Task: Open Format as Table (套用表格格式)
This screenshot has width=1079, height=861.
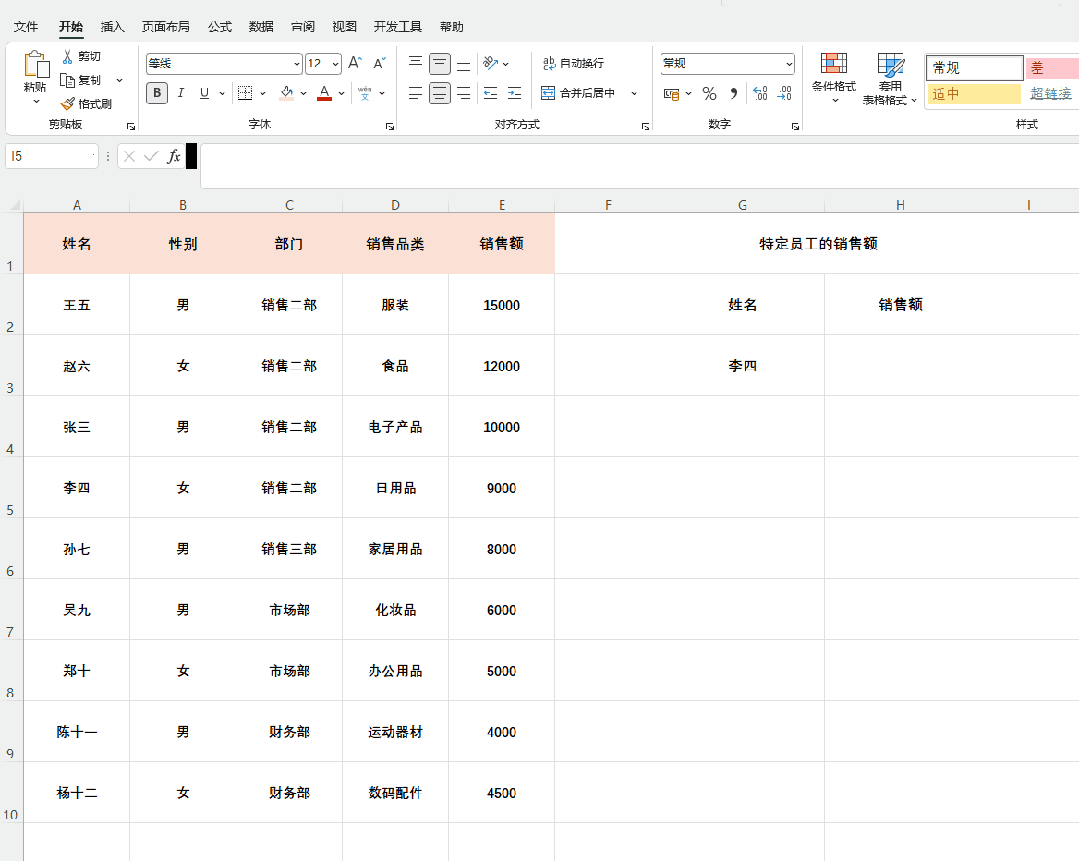Action: (890, 78)
